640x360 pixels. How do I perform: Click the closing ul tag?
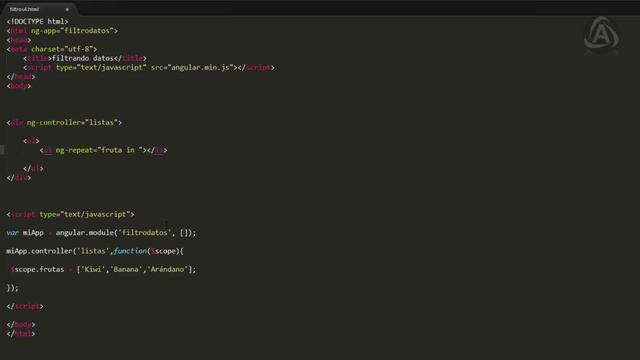[x=33, y=169]
